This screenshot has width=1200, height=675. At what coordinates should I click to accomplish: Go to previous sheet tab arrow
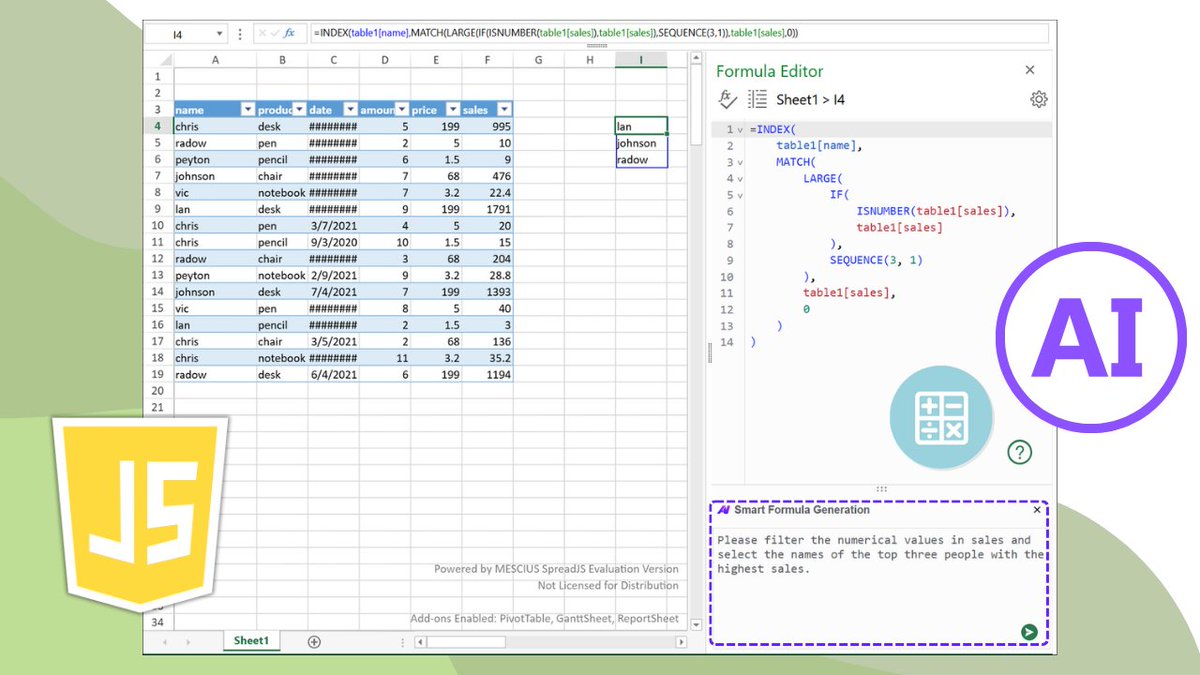point(164,641)
